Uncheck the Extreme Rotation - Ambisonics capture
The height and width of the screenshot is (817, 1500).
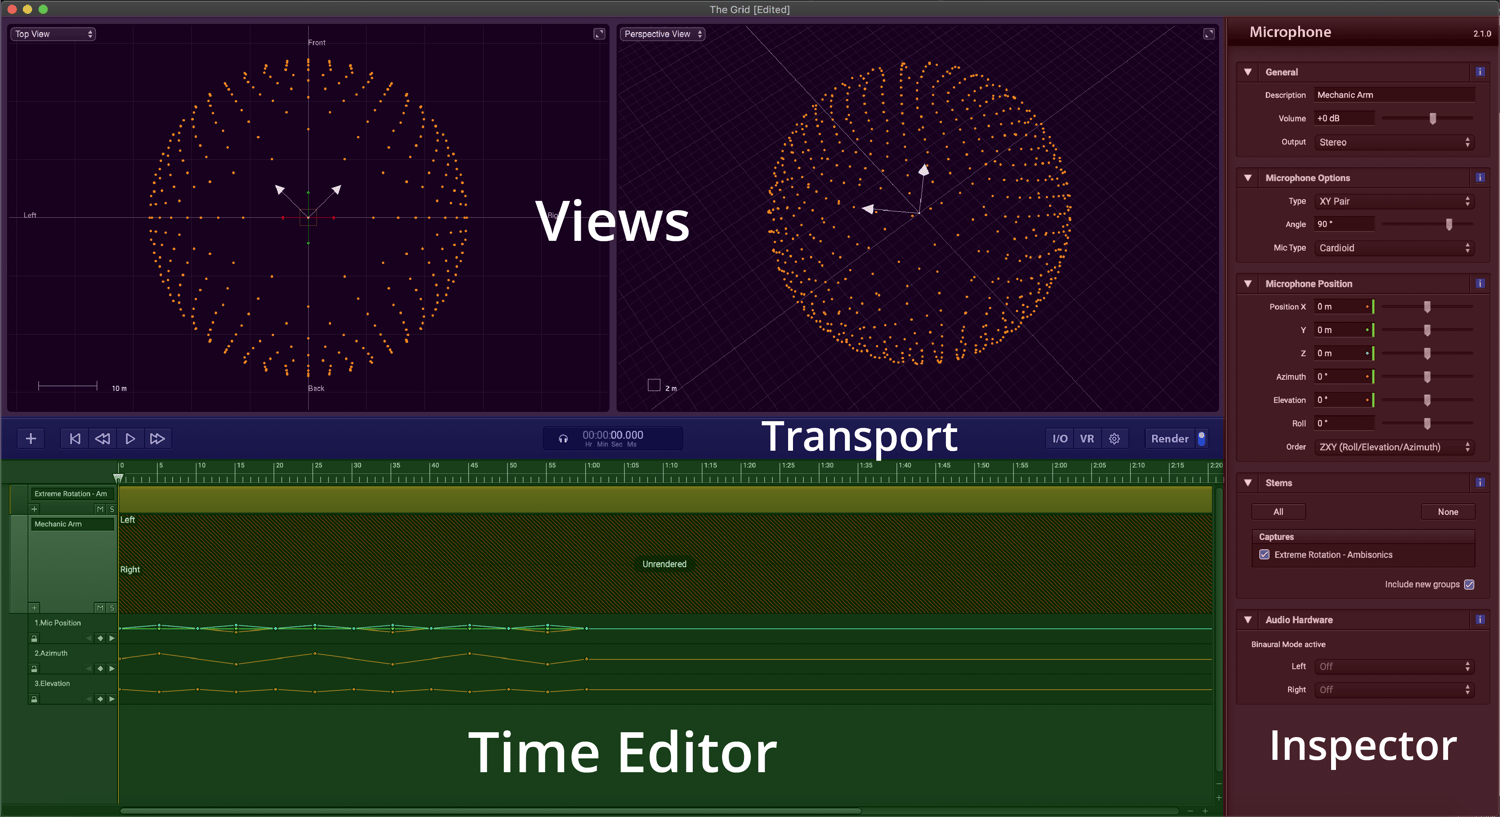(1264, 554)
